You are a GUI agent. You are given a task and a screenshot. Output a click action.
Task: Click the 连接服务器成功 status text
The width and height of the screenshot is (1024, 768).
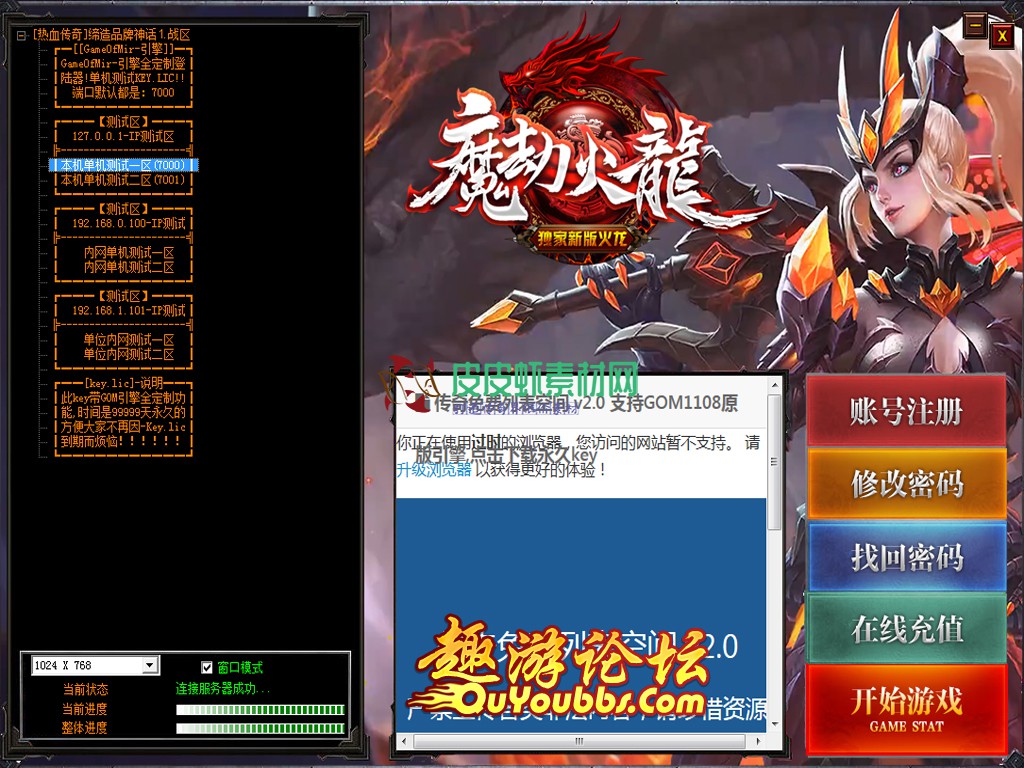223,688
